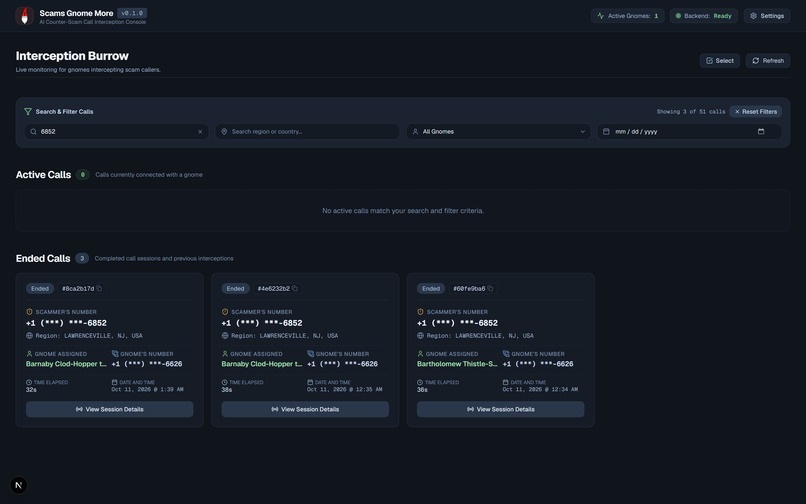Image resolution: width=806 pixels, height=504 pixels.
Task: Click the date Oct 11, 2026 @ 12:35 AM
Action: pyautogui.click(x=344, y=389)
